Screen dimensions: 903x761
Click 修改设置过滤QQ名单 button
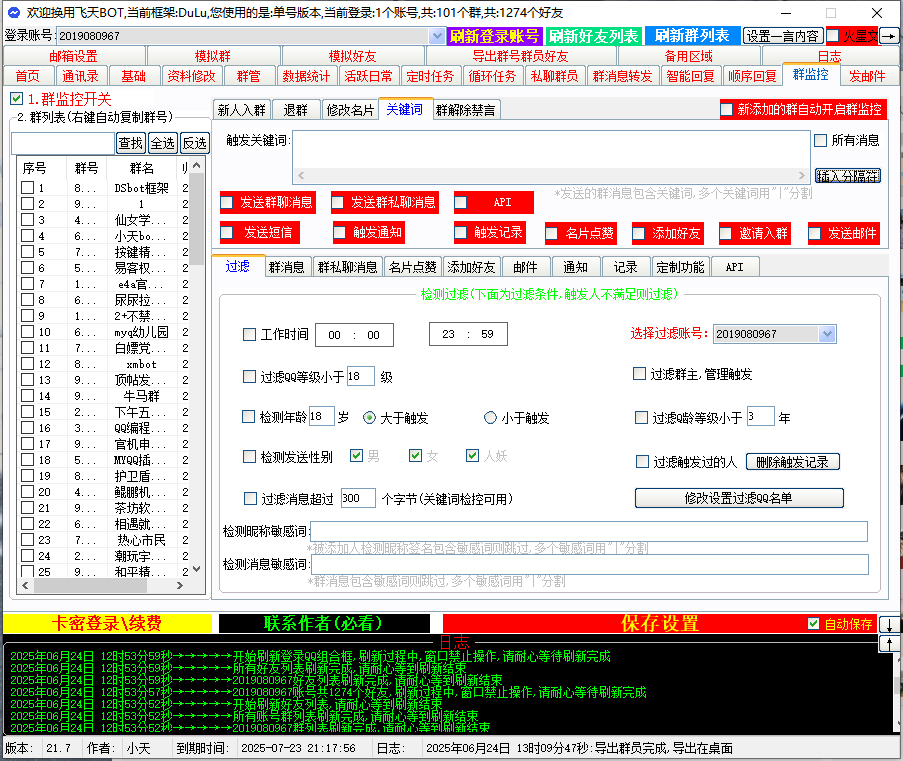point(739,498)
